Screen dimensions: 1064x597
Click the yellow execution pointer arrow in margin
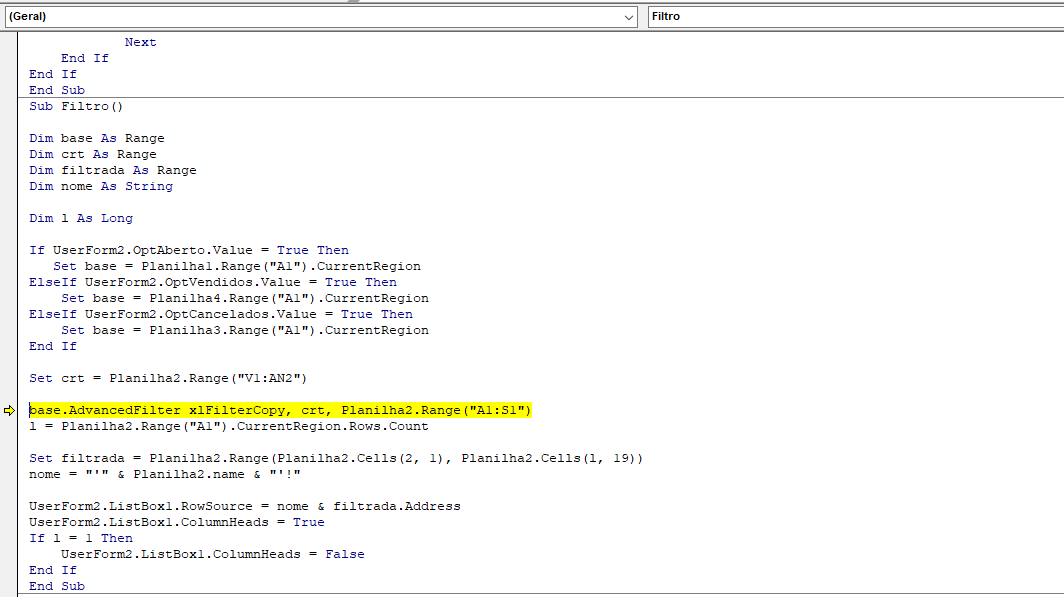(9, 410)
